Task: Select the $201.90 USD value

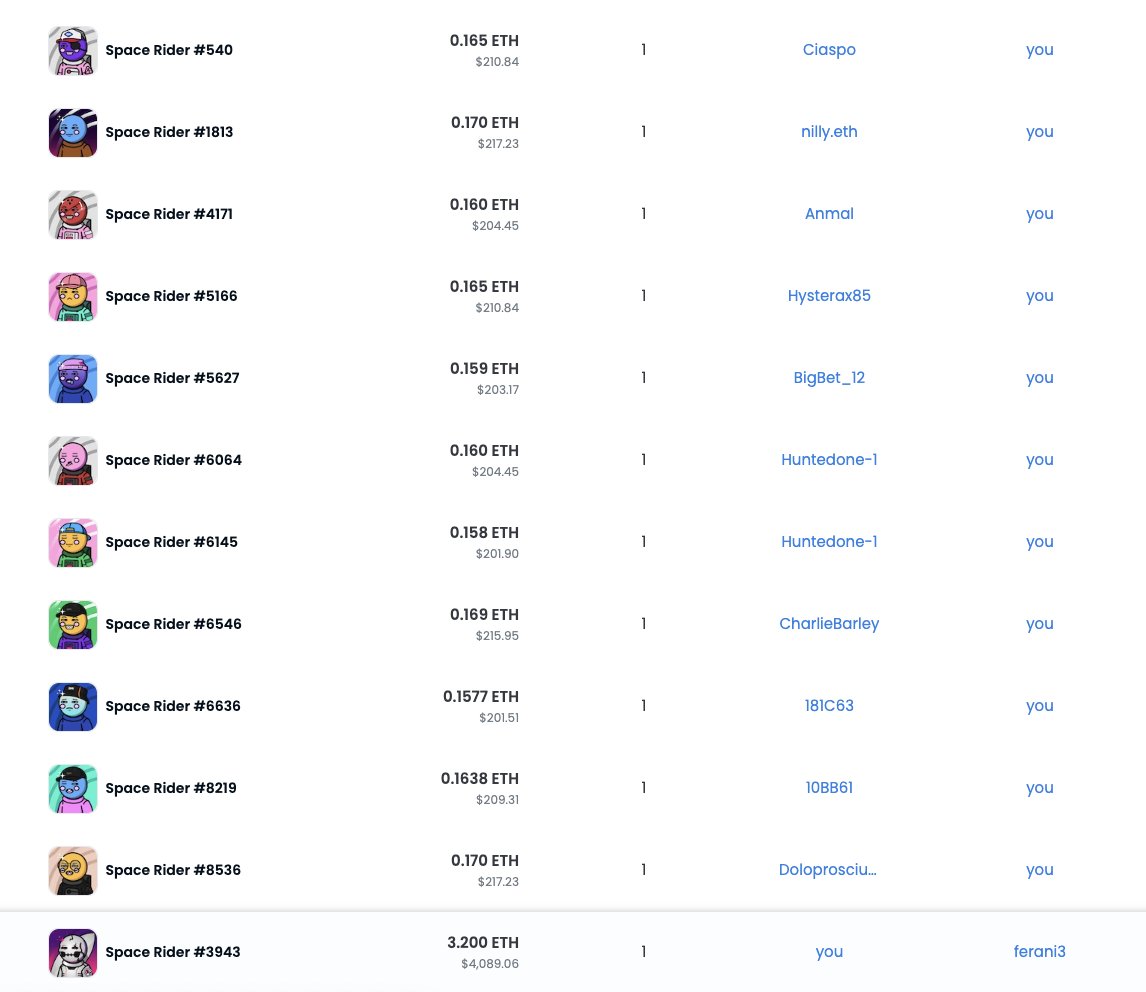Action: [x=497, y=553]
